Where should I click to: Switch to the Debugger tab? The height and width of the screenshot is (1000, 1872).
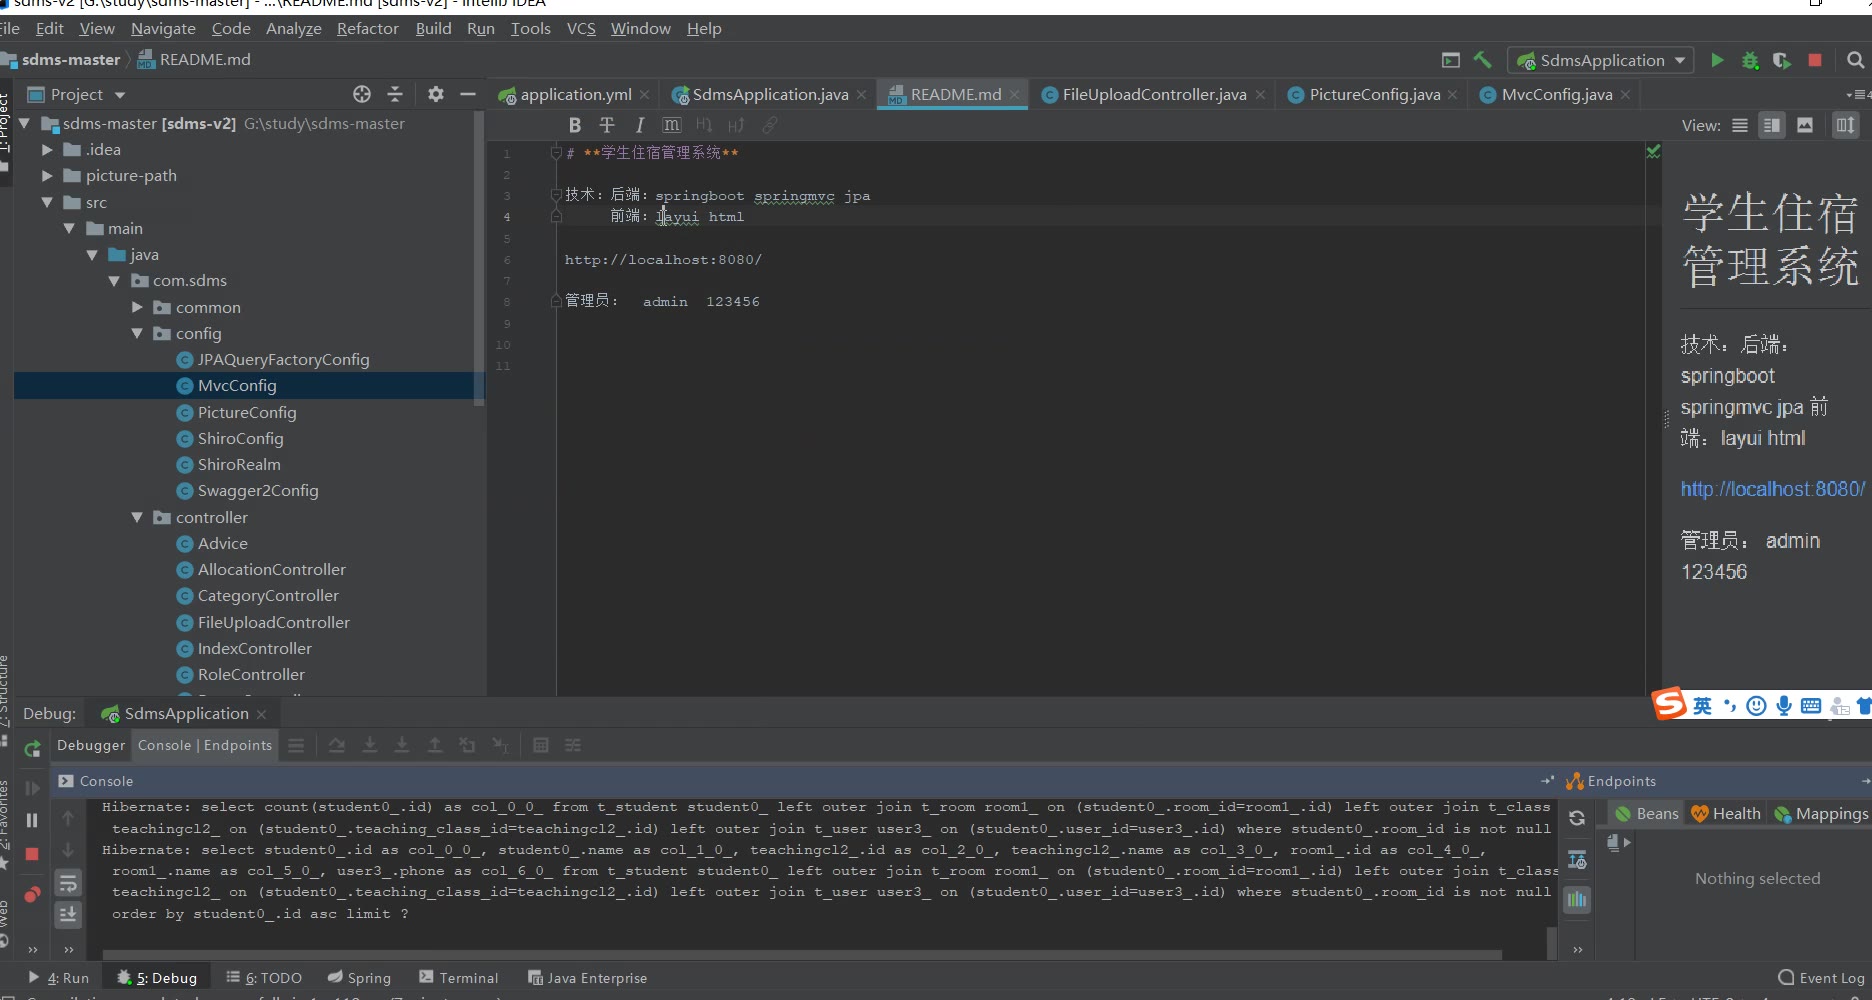(91, 745)
